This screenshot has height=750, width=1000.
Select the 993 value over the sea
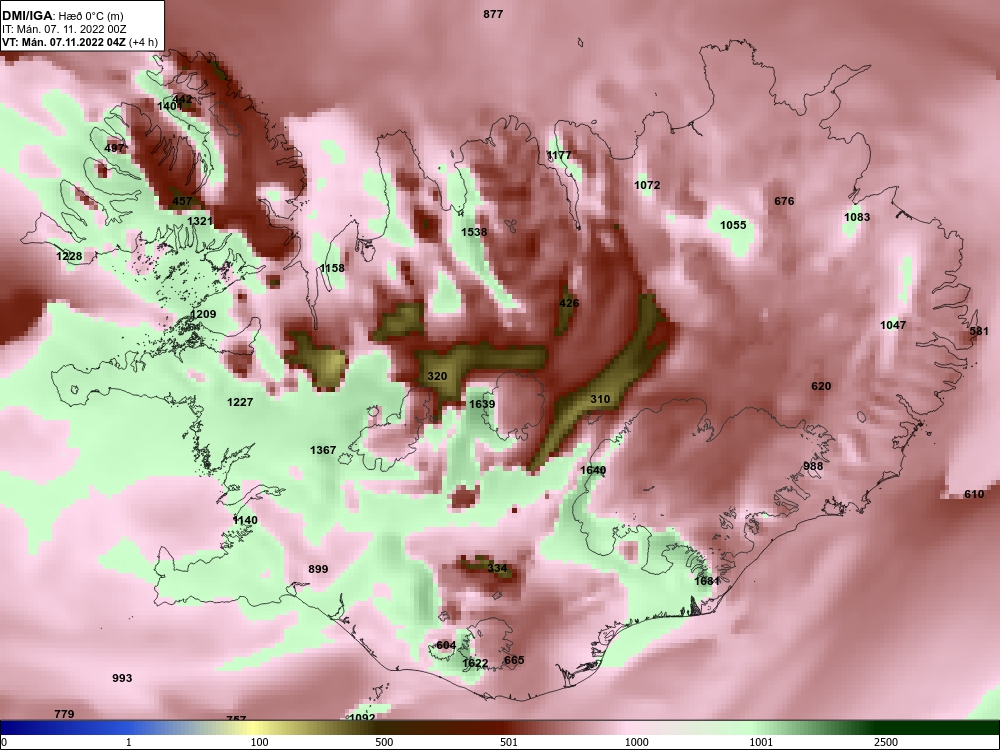[x=122, y=678]
